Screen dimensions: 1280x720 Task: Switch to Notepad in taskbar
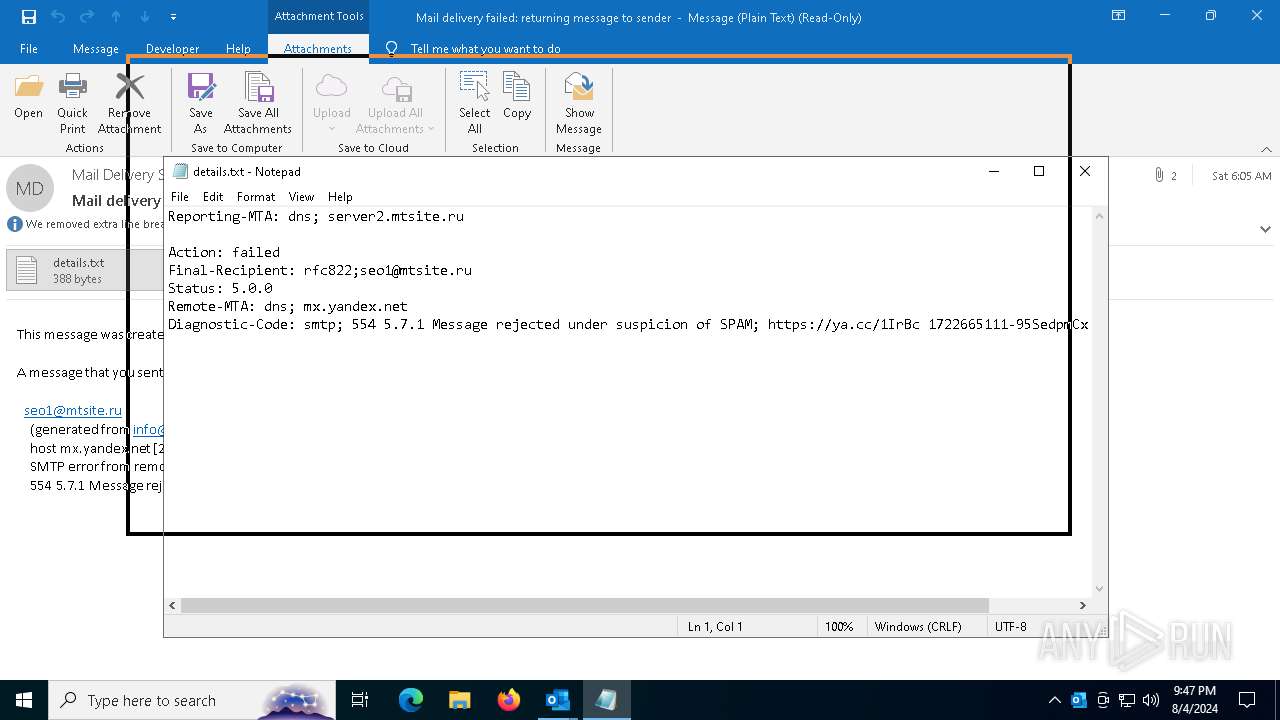tap(606, 700)
